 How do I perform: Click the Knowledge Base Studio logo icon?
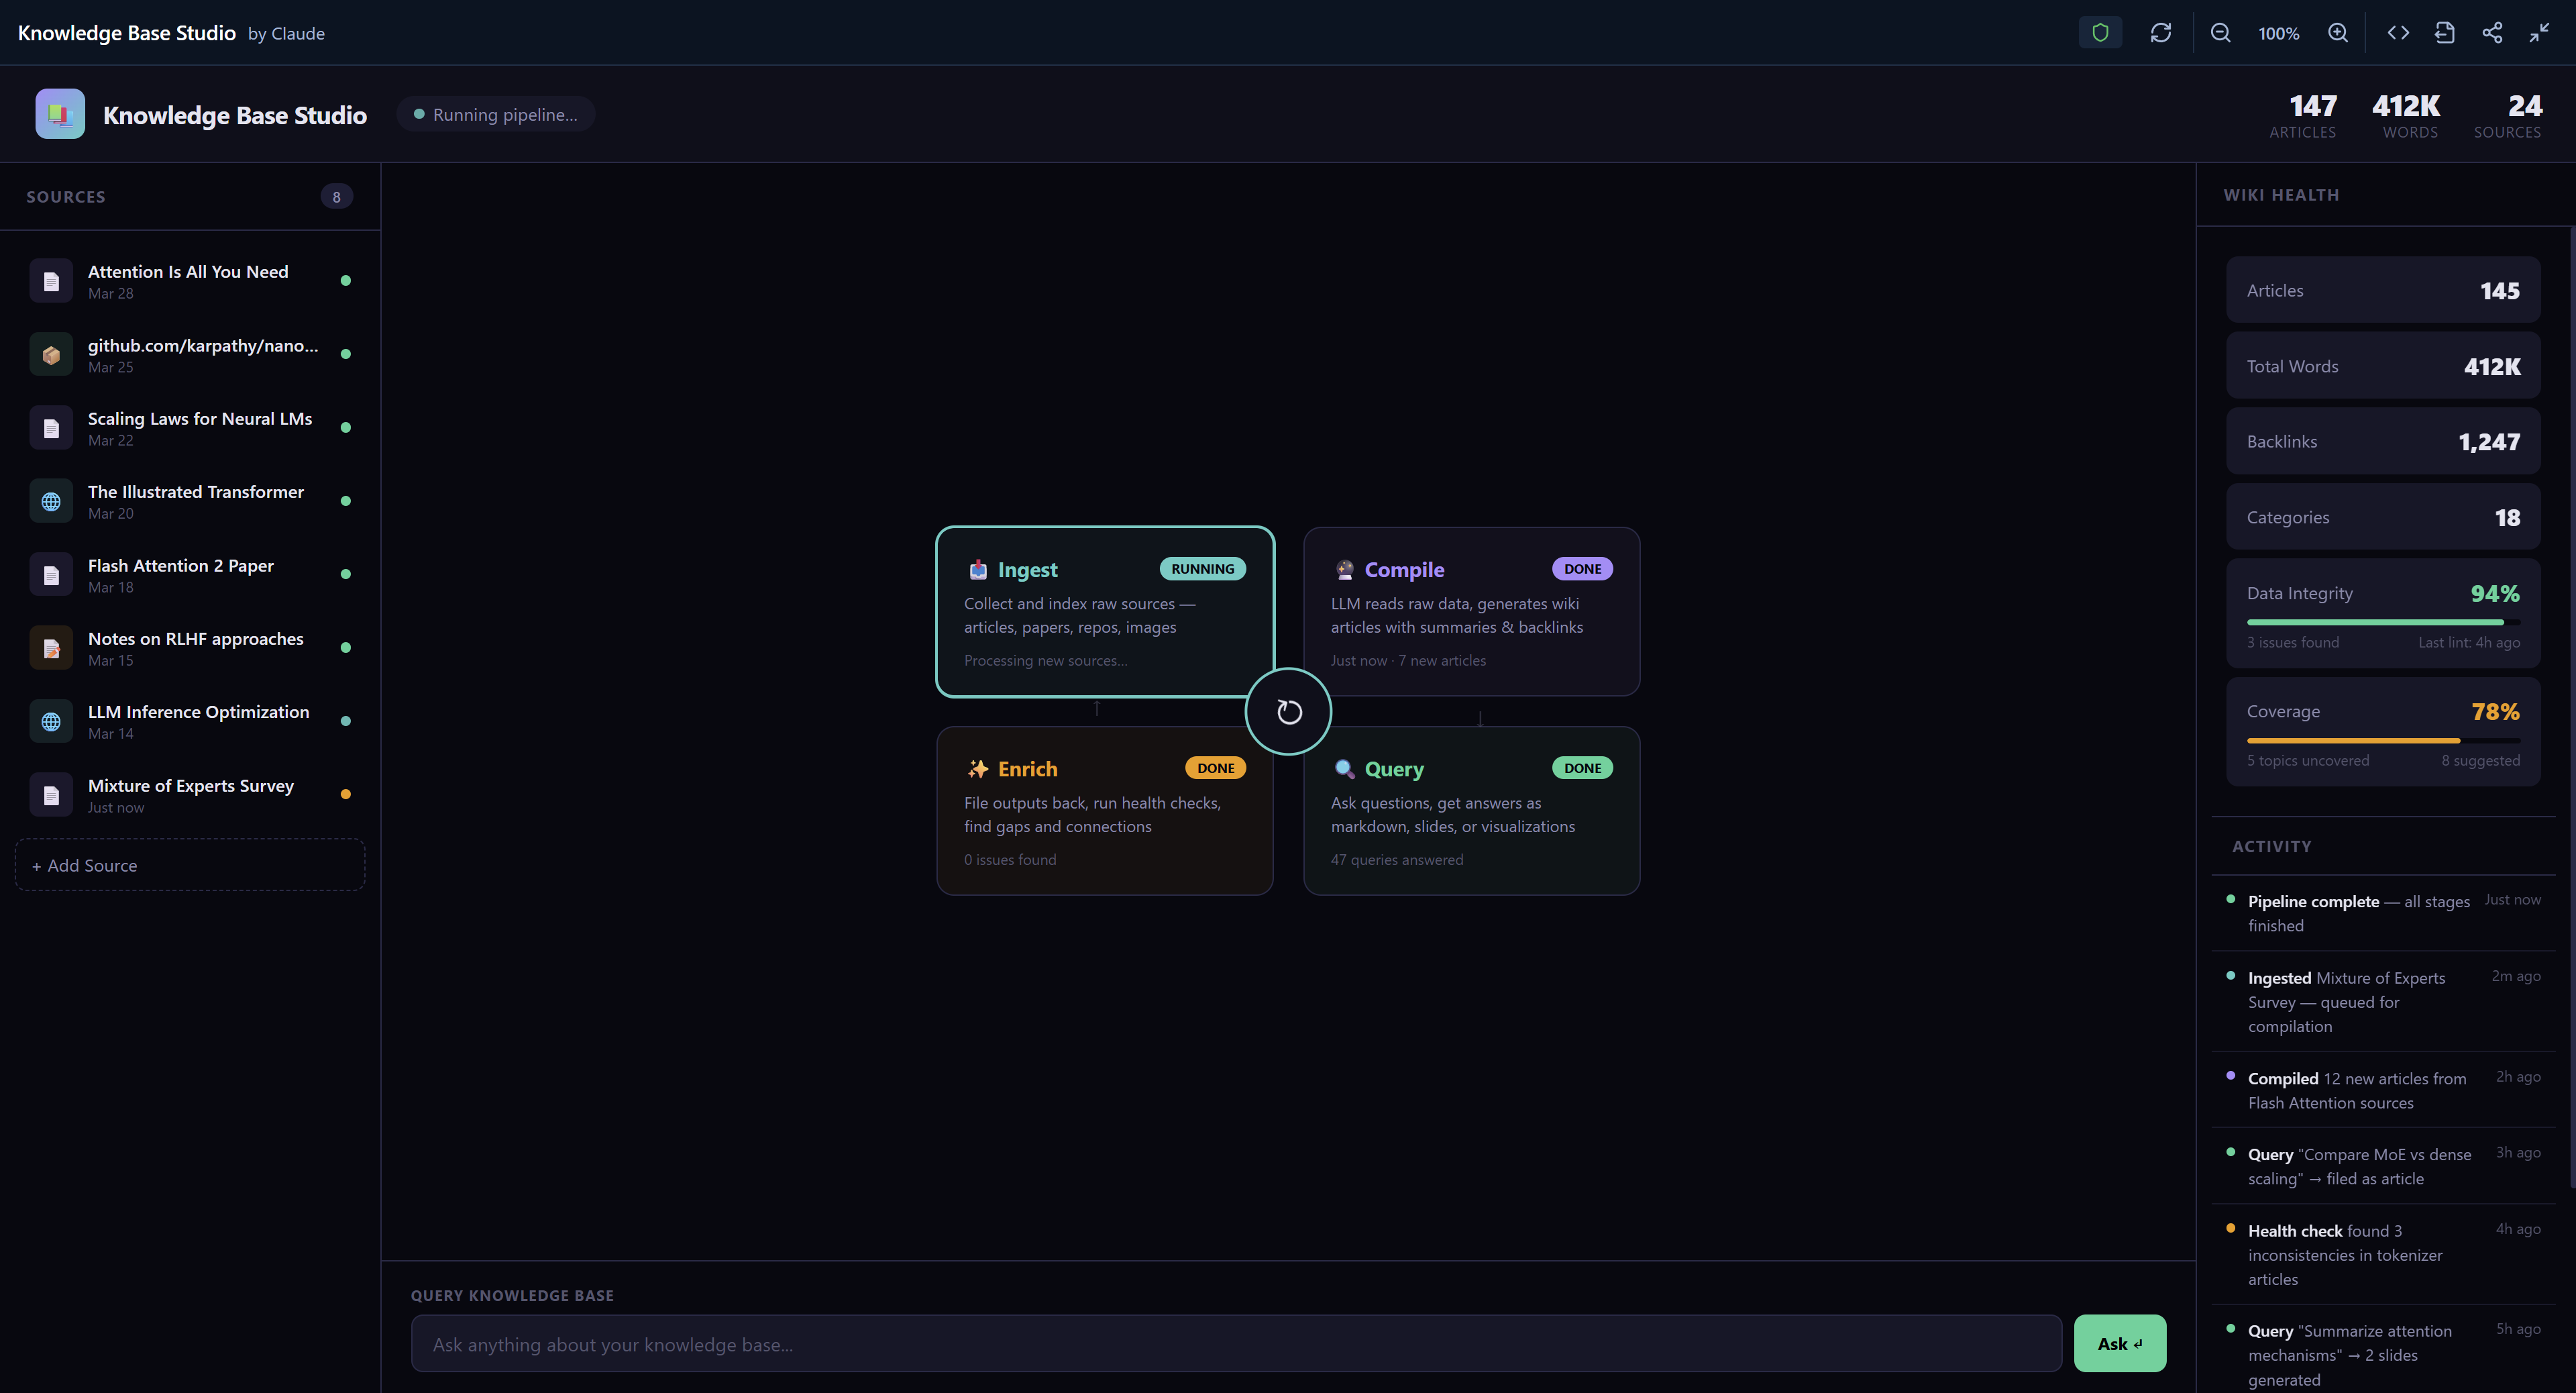click(60, 114)
